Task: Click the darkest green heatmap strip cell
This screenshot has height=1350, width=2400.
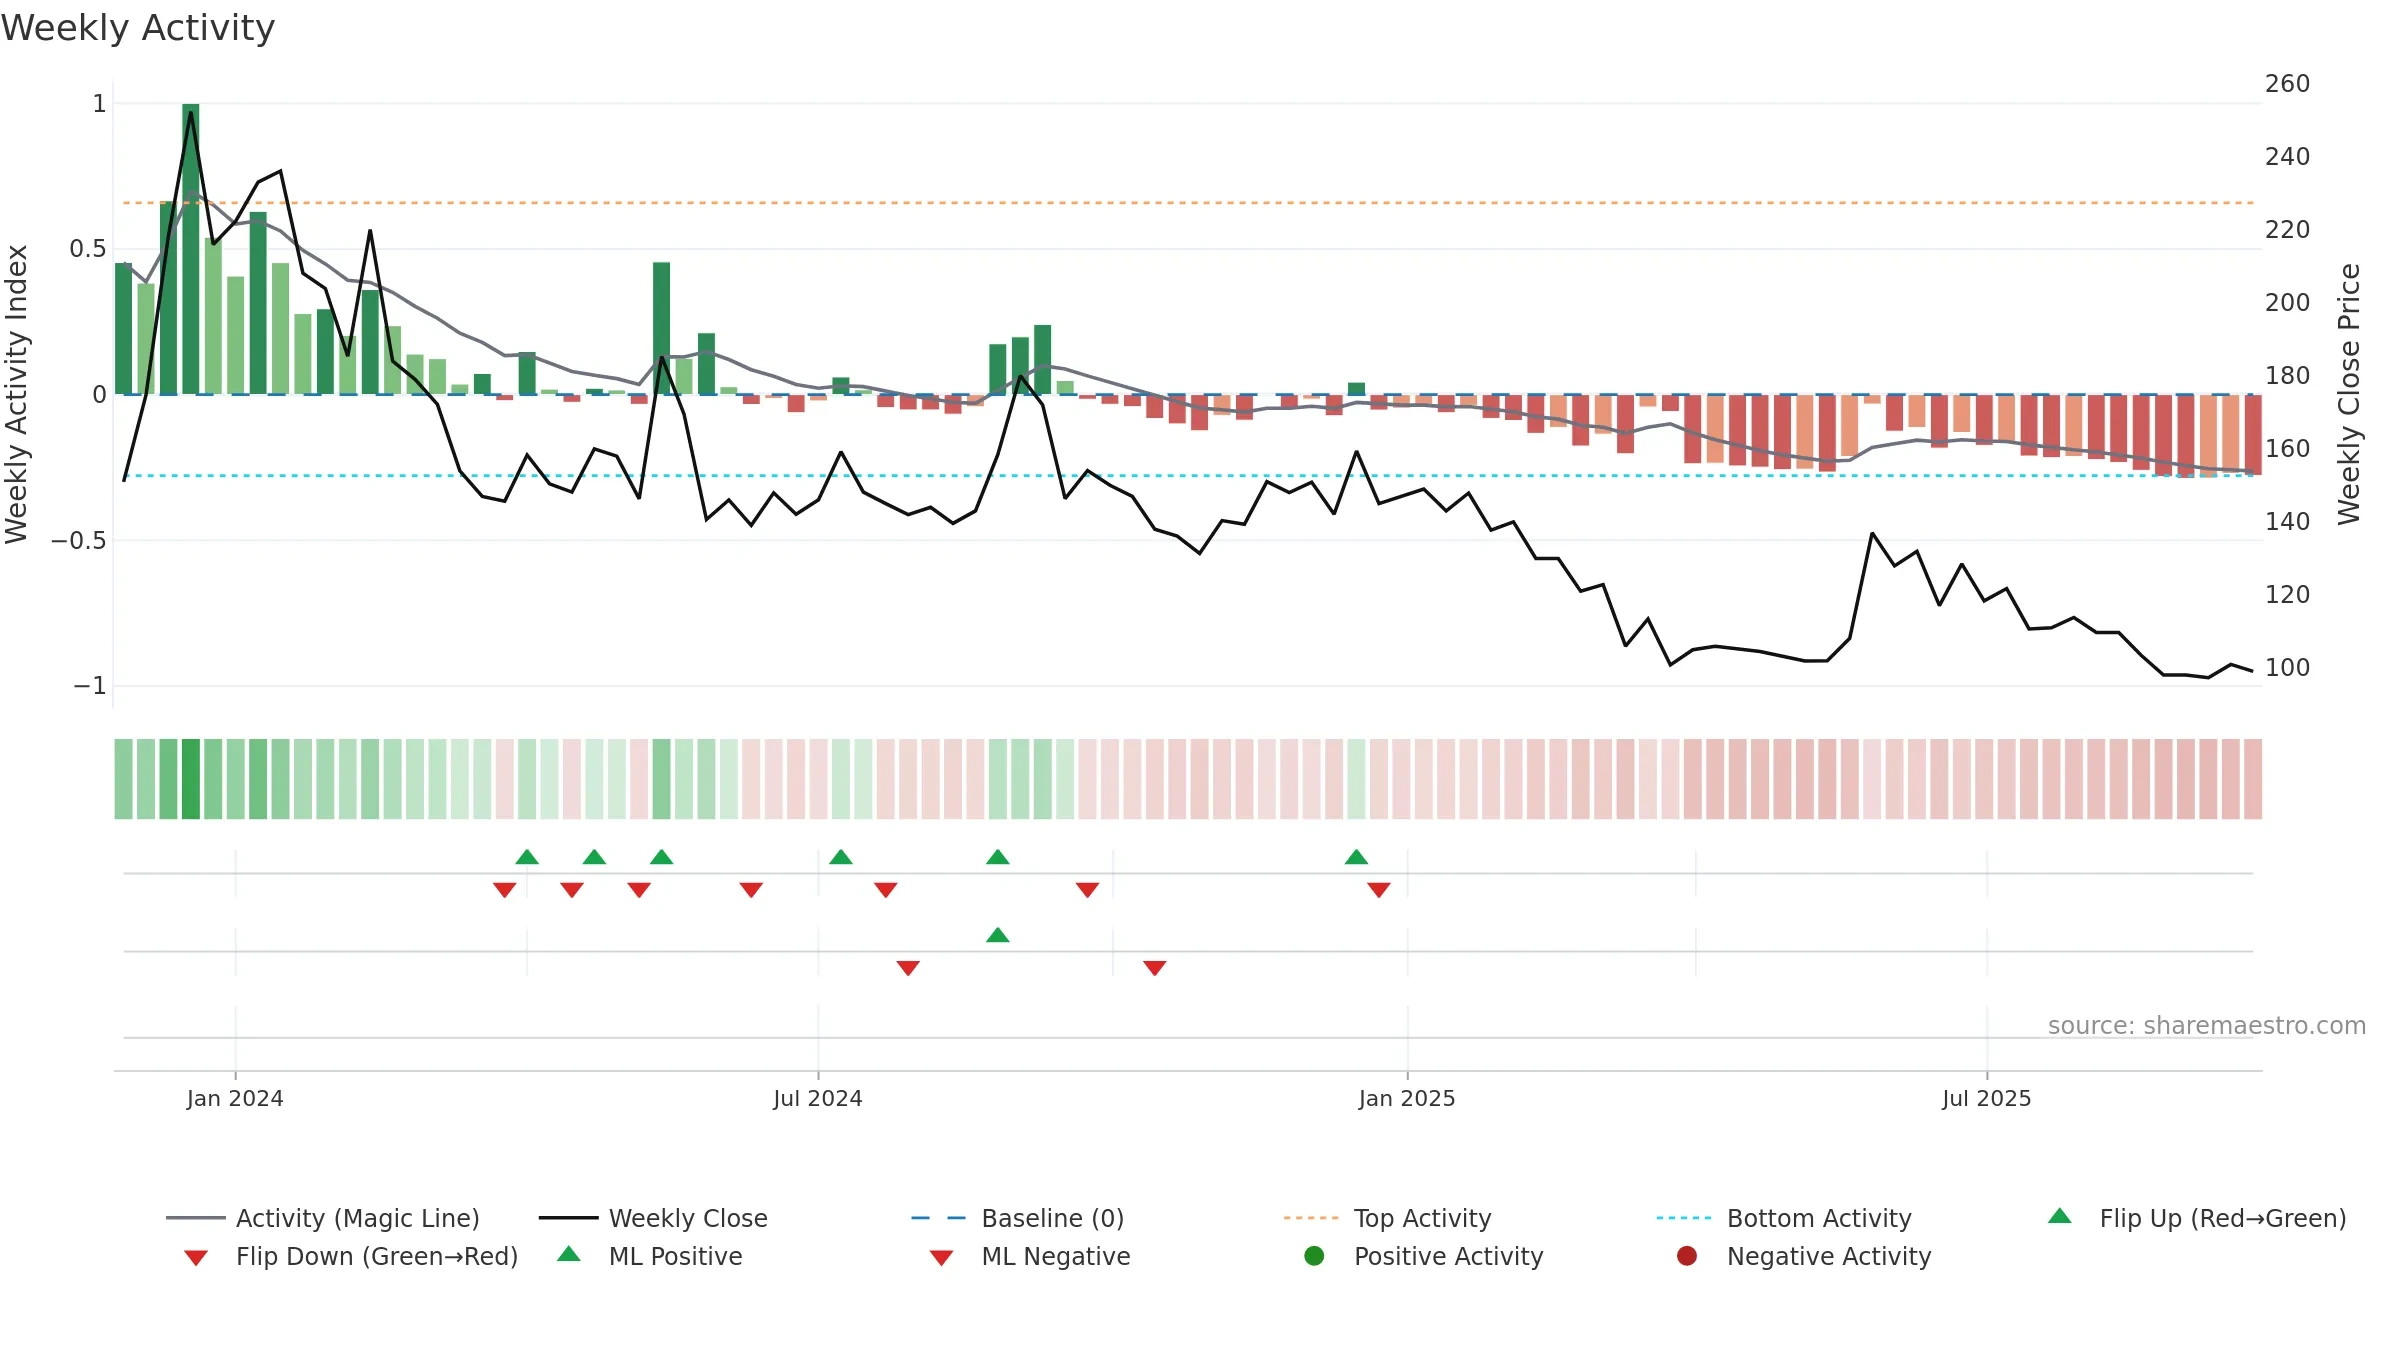Action: [x=191, y=779]
